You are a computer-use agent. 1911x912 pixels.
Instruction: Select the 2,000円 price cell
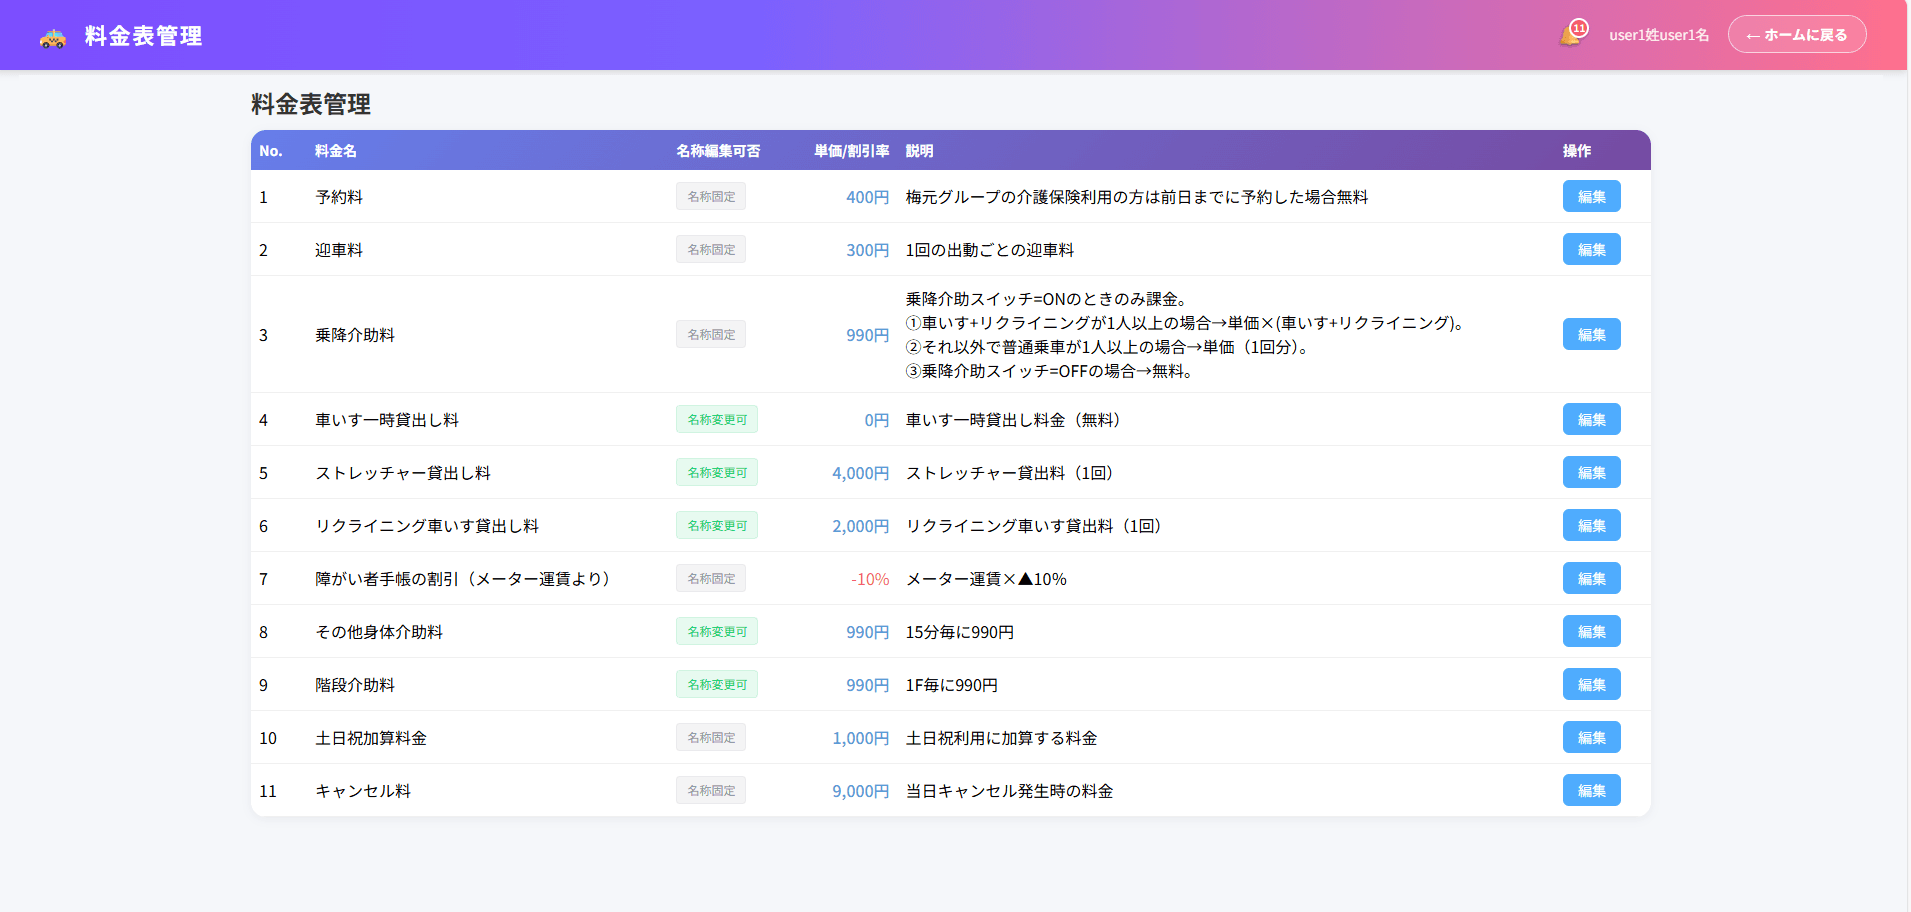pos(860,526)
